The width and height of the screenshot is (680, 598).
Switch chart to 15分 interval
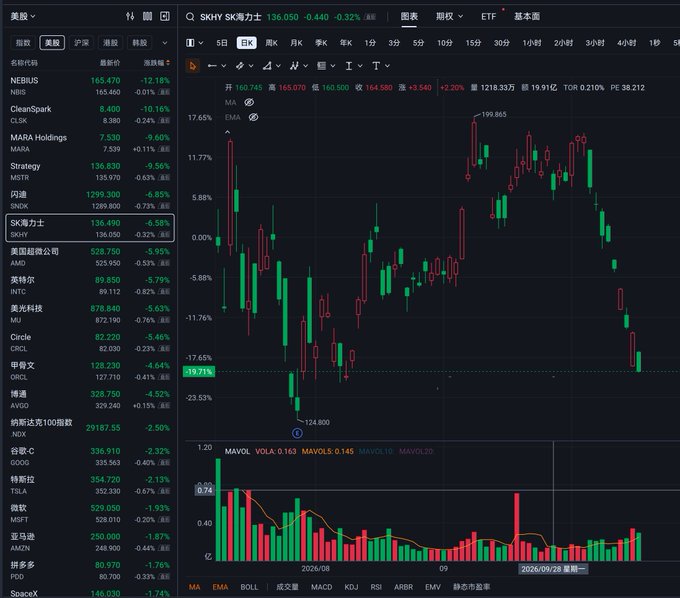pyautogui.click(x=473, y=42)
